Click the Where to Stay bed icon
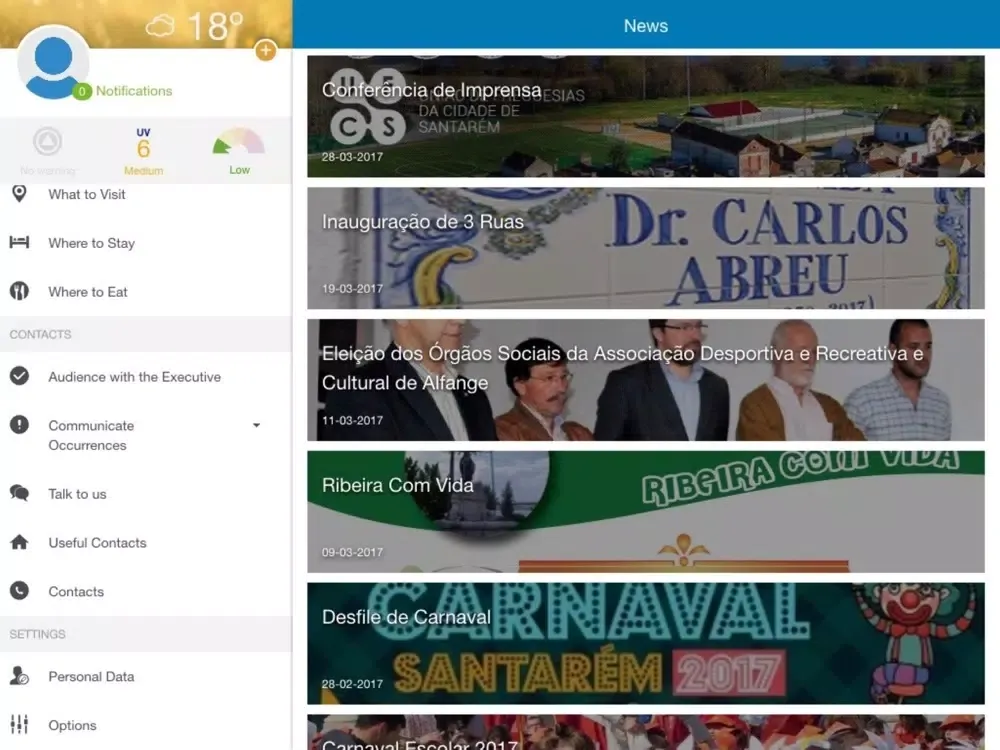The height and width of the screenshot is (750, 1000). tap(19, 242)
